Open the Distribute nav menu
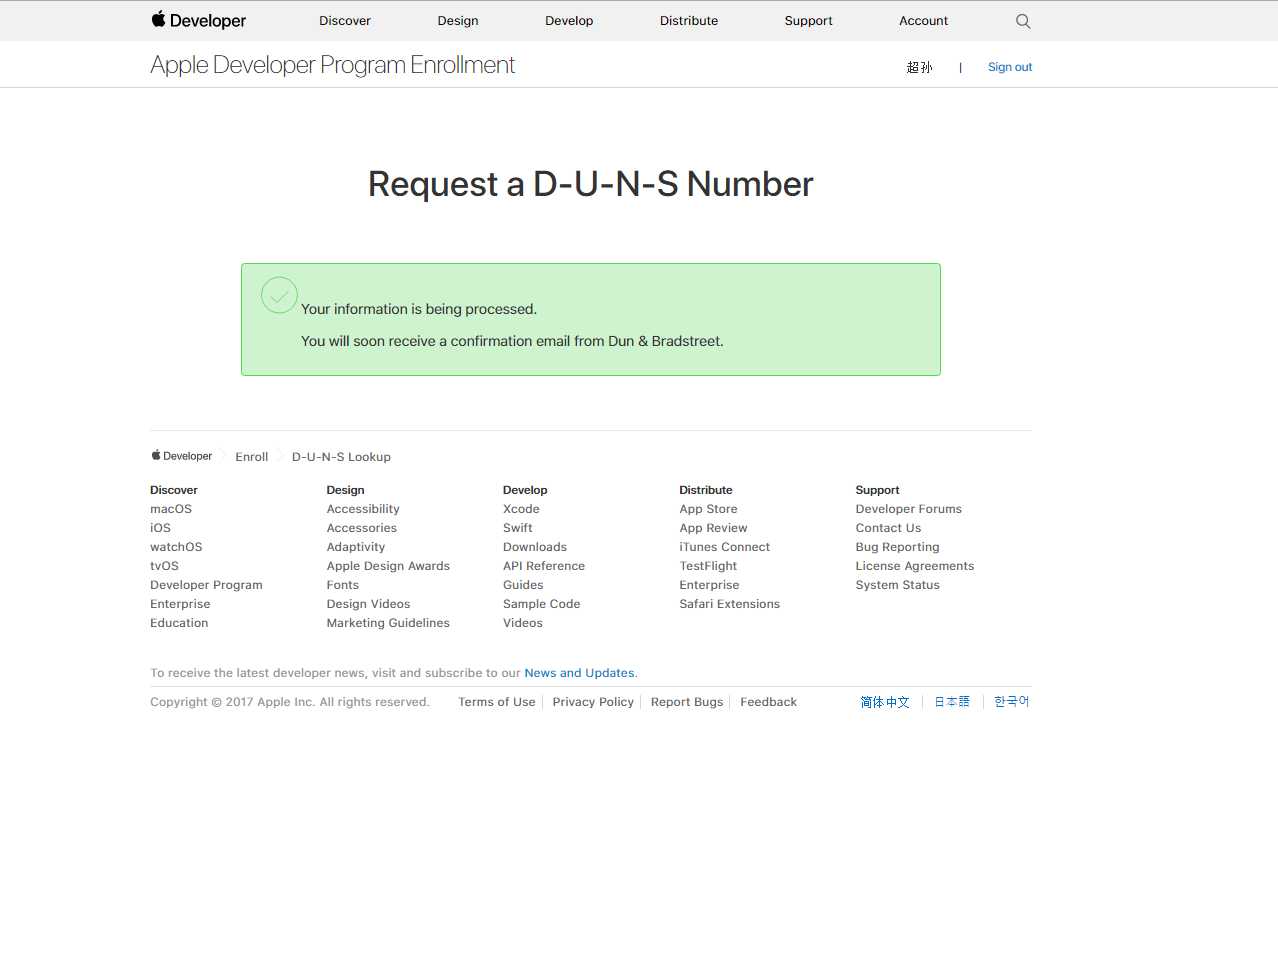Viewport: 1278px width, 968px height. 689,21
